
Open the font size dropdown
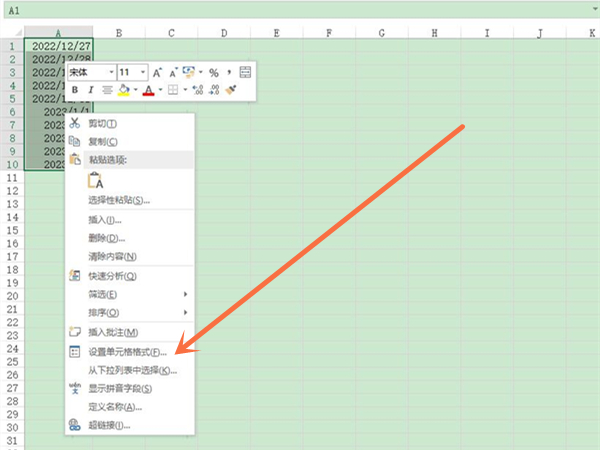(x=143, y=73)
